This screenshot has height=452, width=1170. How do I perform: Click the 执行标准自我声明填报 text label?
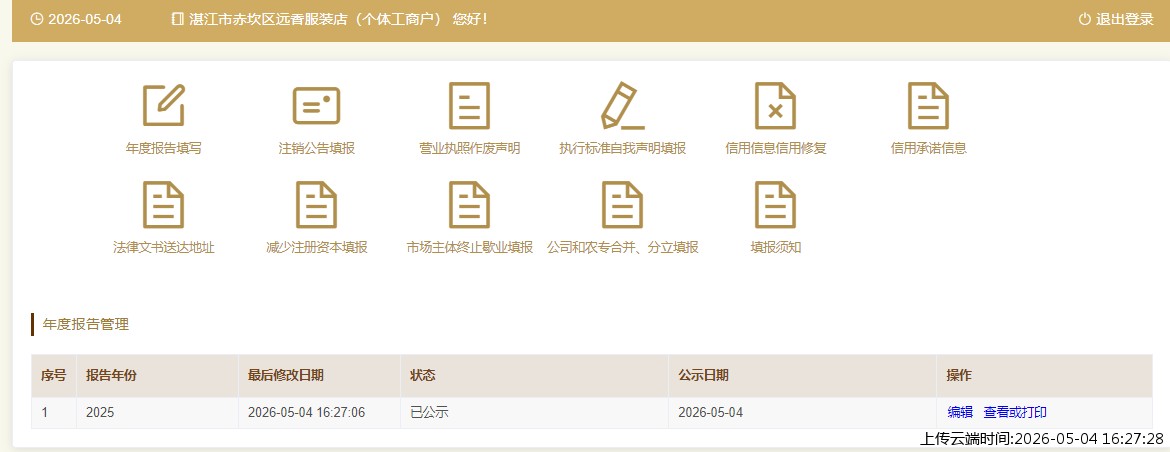click(x=622, y=148)
